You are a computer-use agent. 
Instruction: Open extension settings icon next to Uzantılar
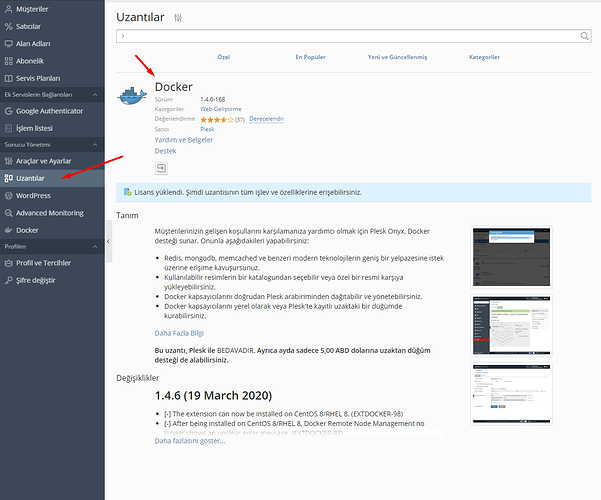[178, 18]
